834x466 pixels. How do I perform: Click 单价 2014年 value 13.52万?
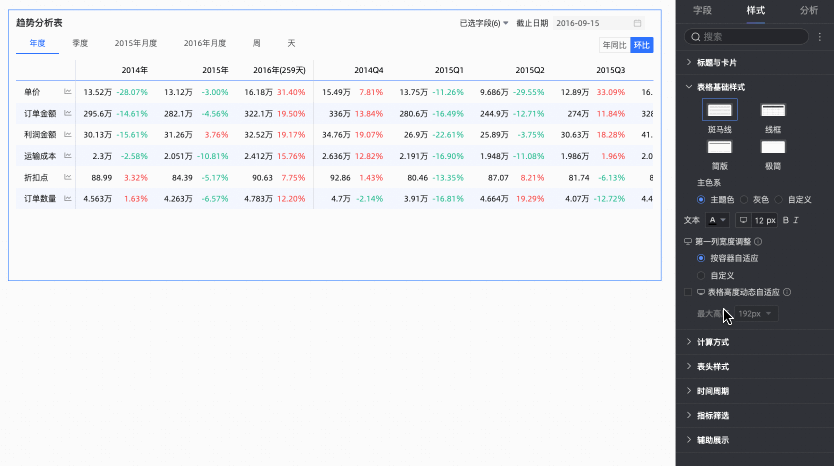click(x=97, y=92)
